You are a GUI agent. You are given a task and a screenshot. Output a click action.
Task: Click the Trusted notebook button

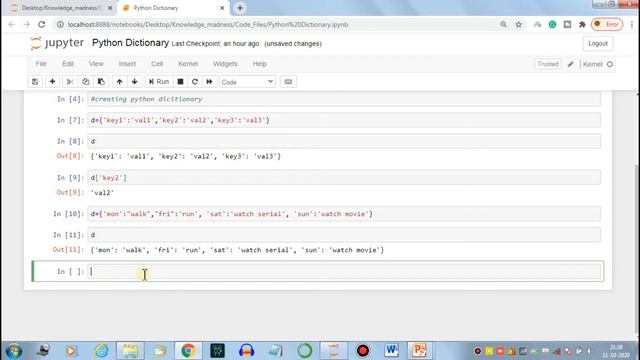(x=547, y=64)
